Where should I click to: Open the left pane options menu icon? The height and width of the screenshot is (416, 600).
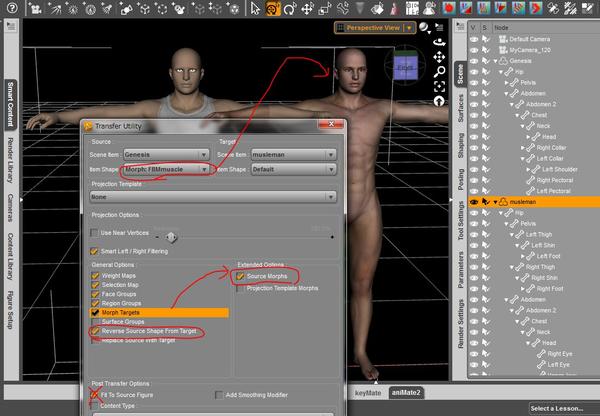(11, 26)
